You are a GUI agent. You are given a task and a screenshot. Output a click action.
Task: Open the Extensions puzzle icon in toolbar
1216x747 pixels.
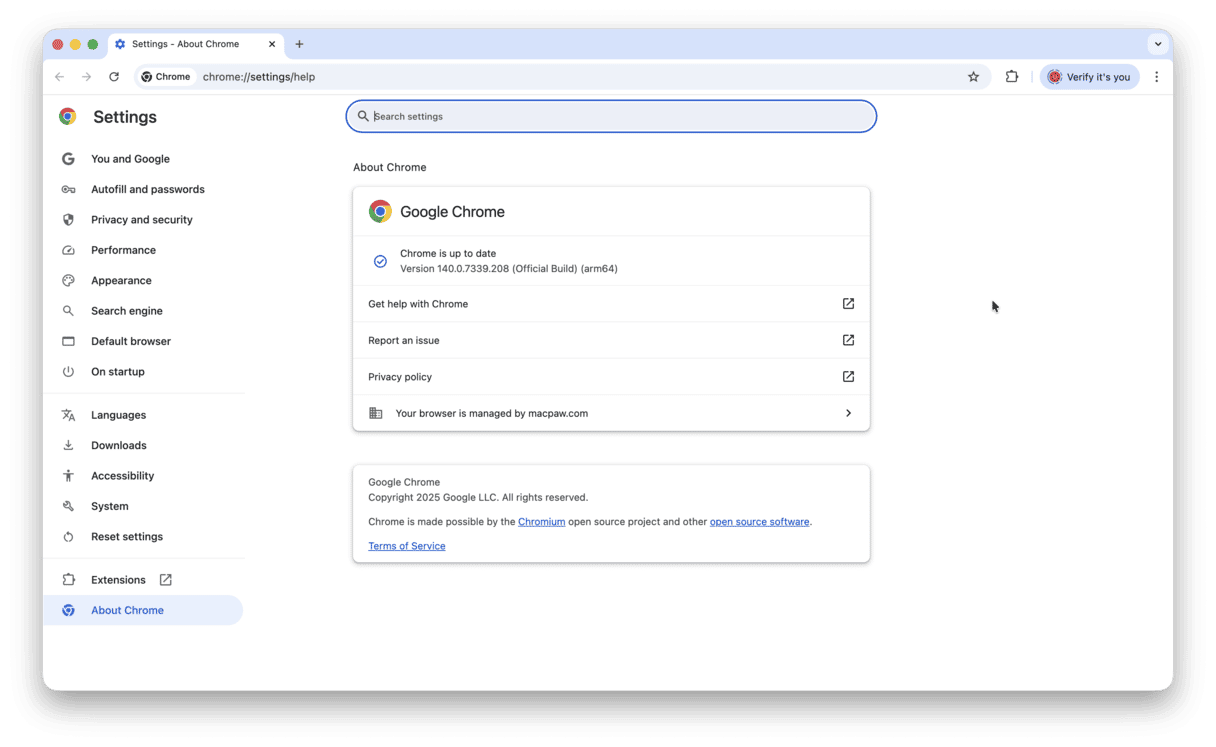tap(1012, 76)
